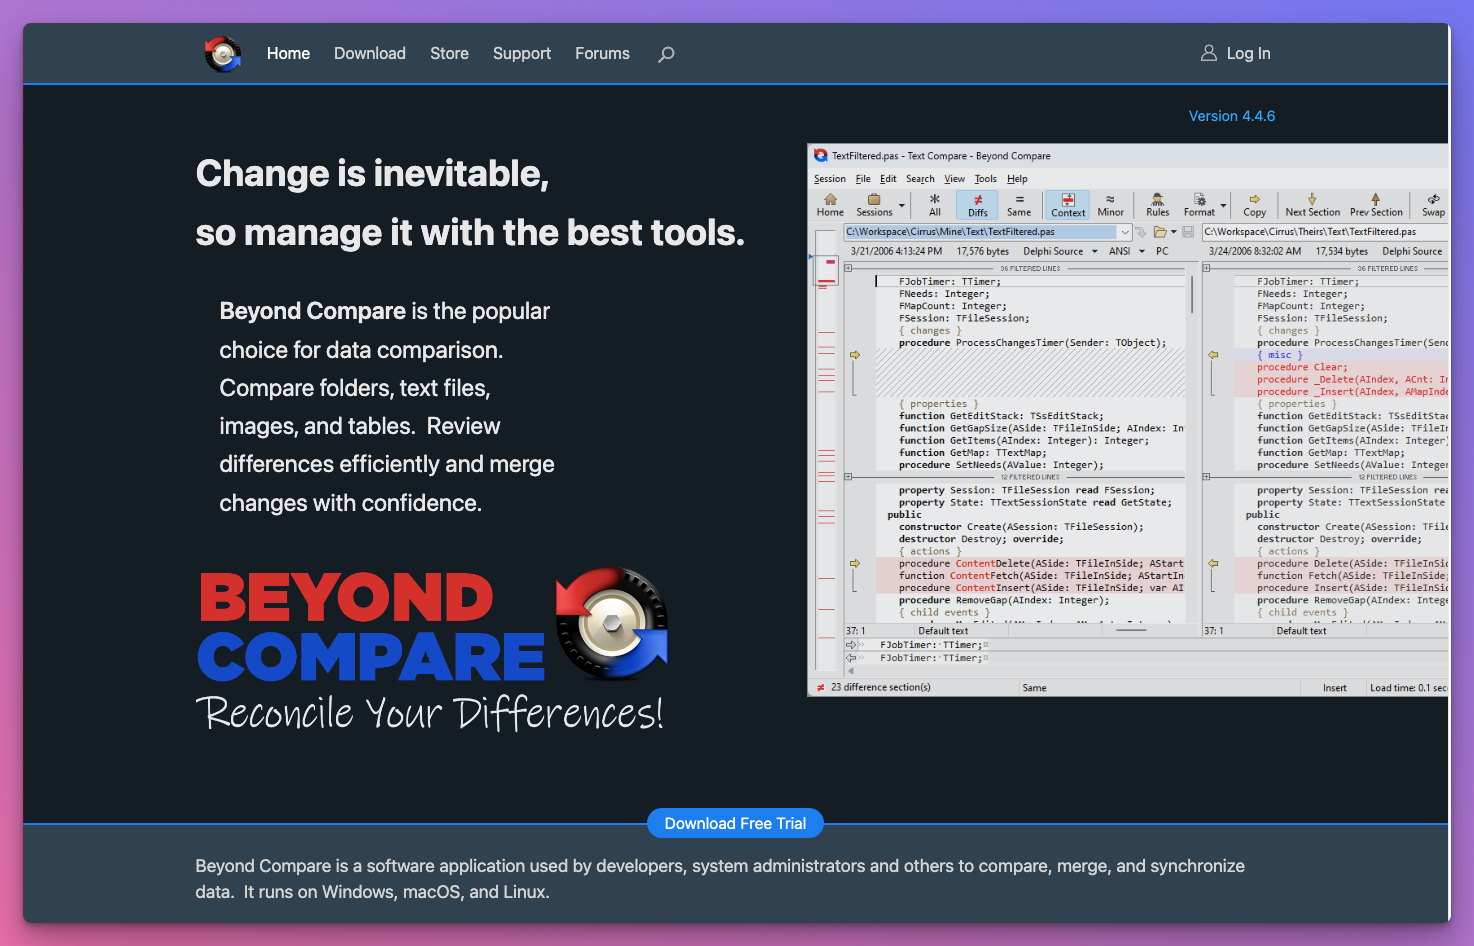
Task: Expand the right pane's 12 filtered lines
Action: (x=1206, y=477)
